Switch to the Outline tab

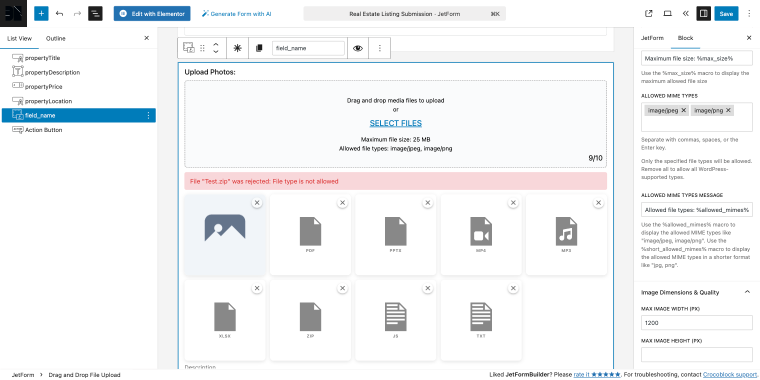[x=56, y=38]
